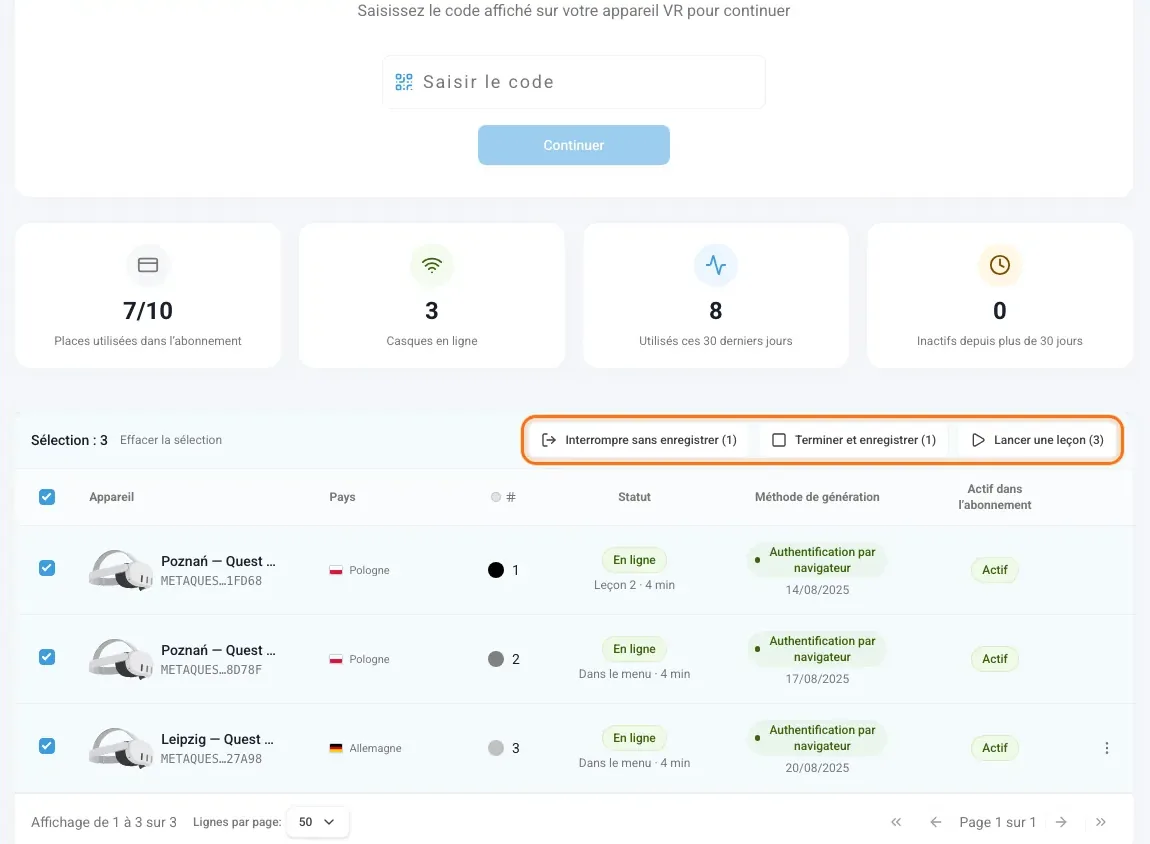This screenshot has height=844, width=1150.
Task: Uncheck the METAQUES...8D78F row checkbox
Action: click(x=47, y=657)
